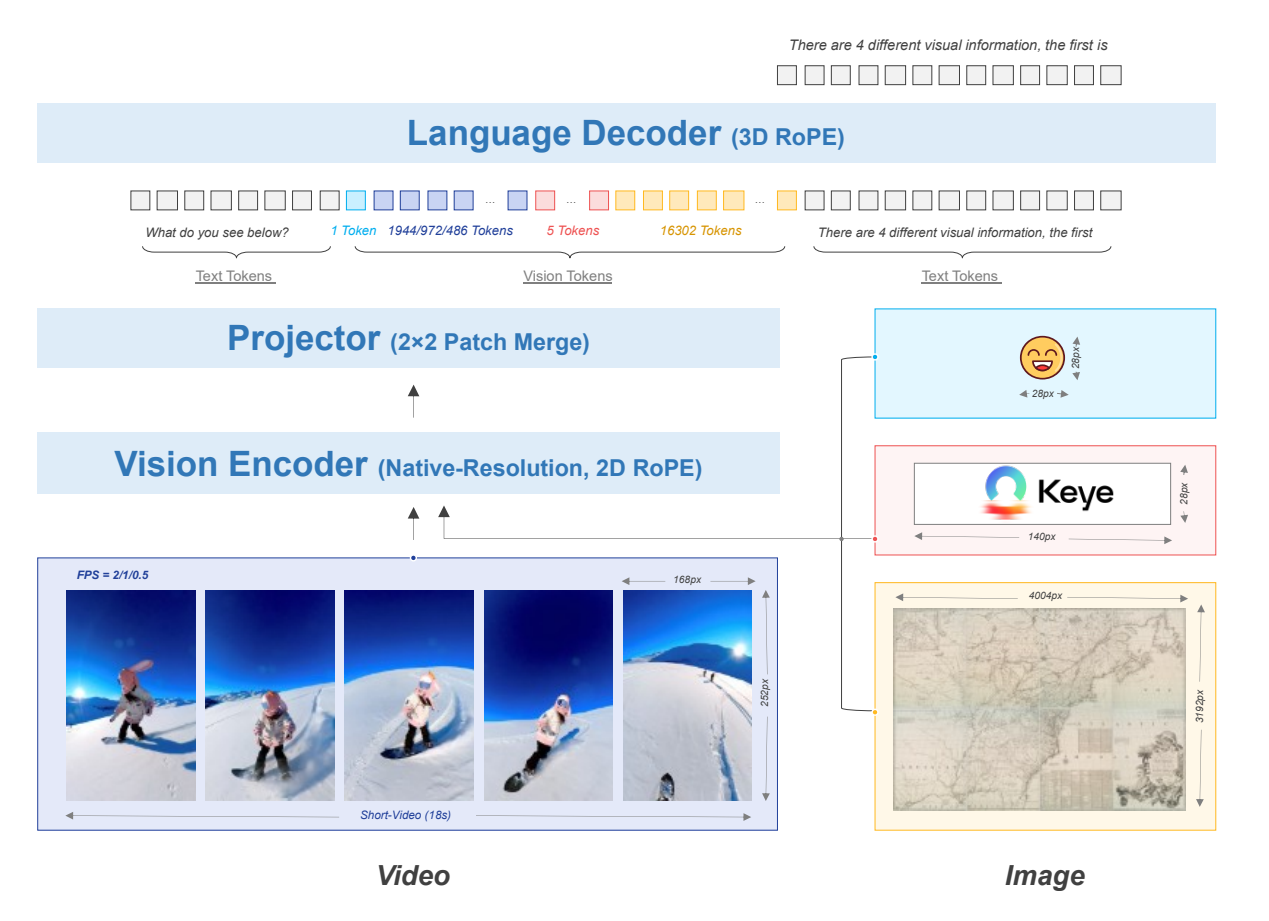This screenshot has width=1269, height=921.
Task: Open the antique map image
Action: pos(1039,709)
